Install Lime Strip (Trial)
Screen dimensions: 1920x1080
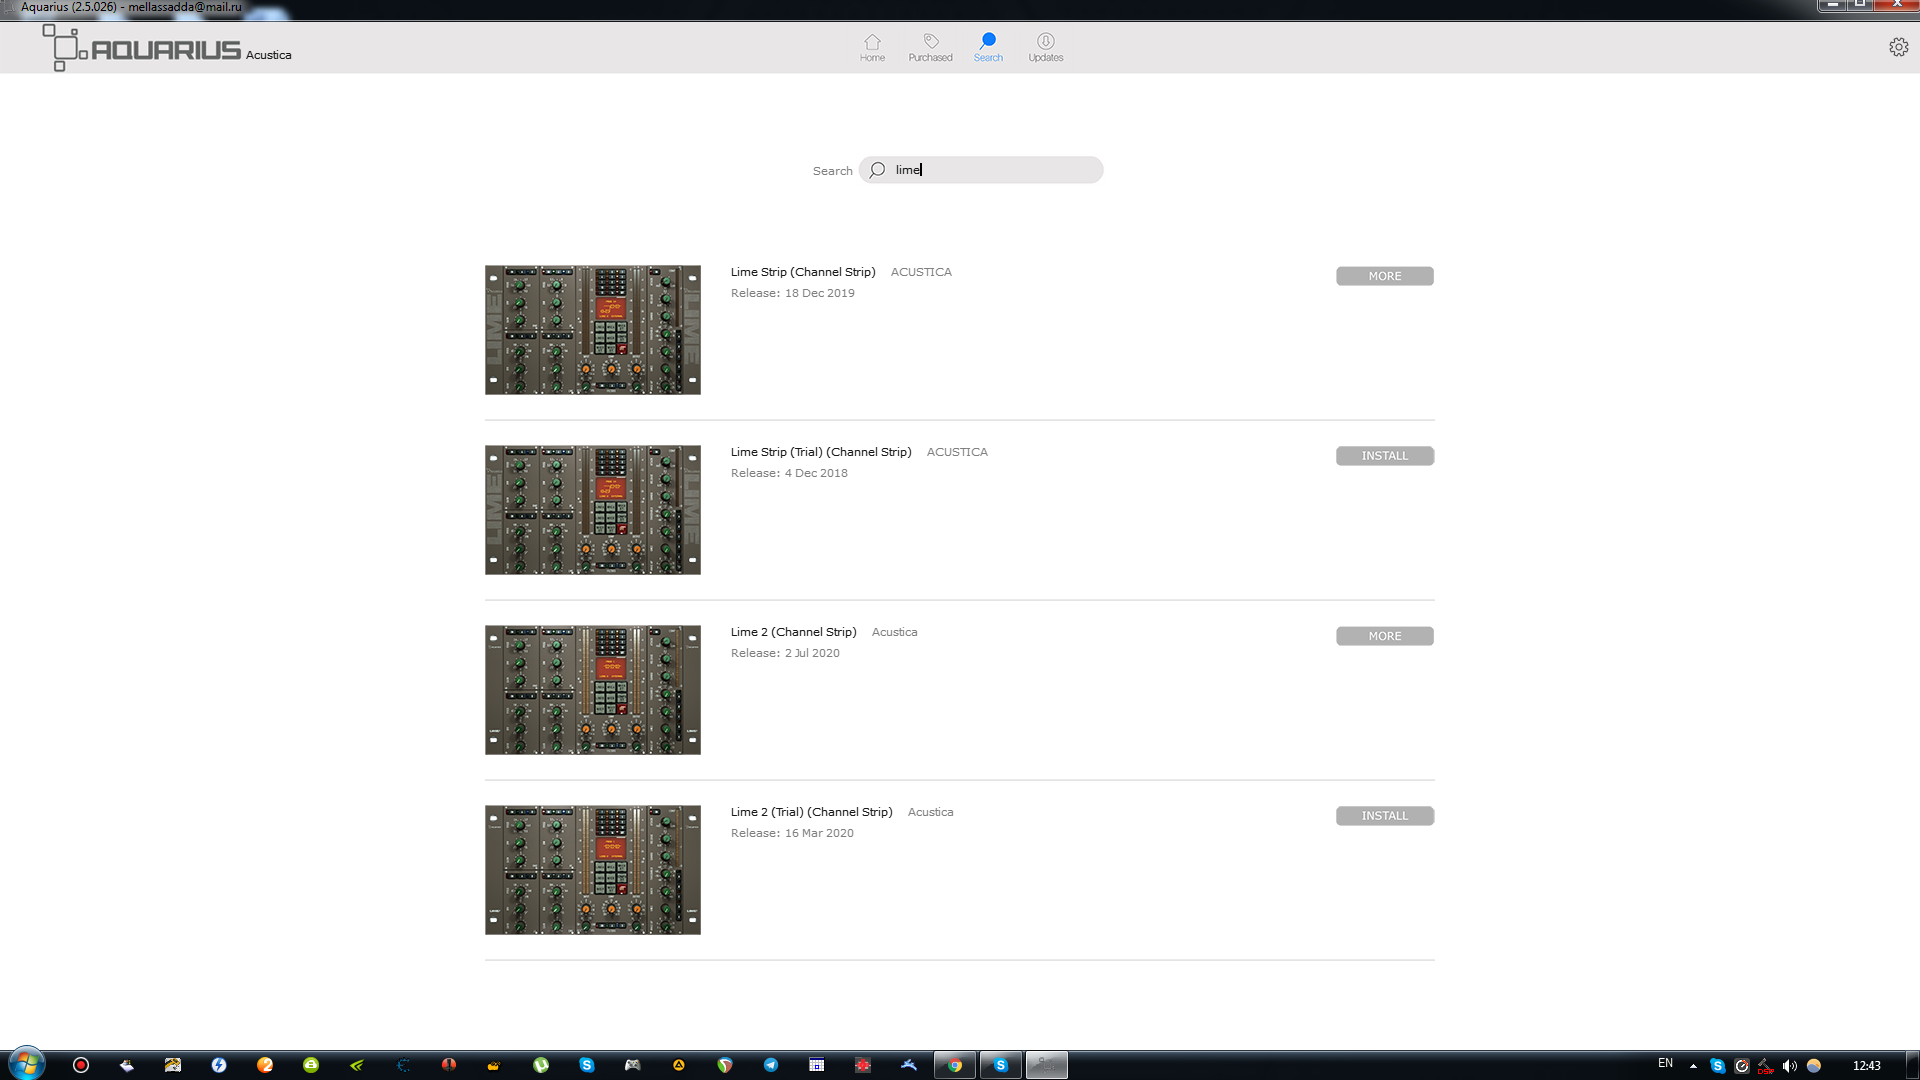[x=1384, y=456]
